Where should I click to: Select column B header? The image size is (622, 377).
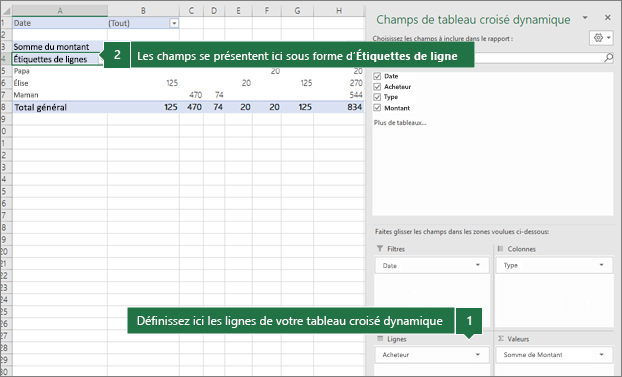click(x=143, y=11)
